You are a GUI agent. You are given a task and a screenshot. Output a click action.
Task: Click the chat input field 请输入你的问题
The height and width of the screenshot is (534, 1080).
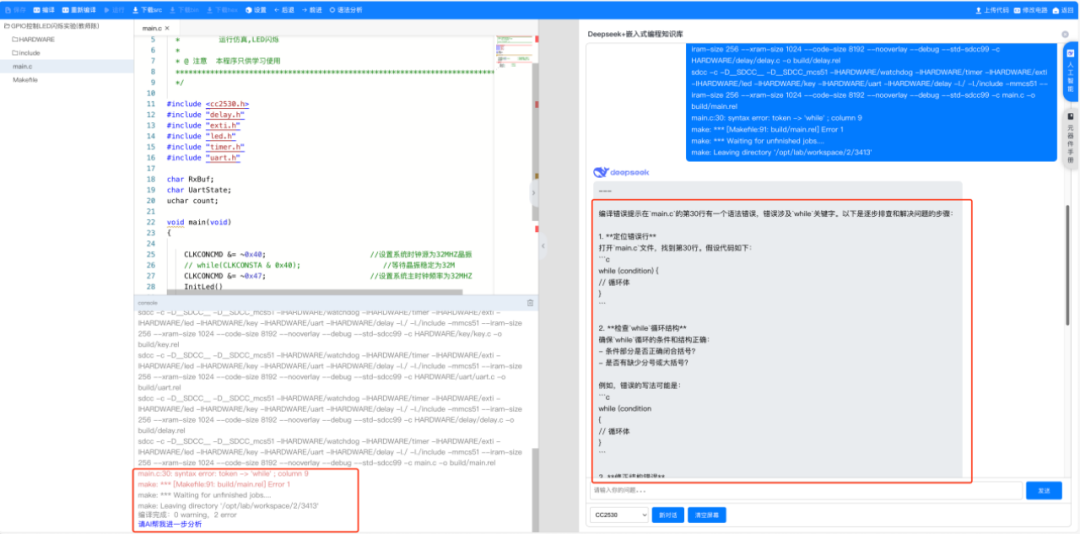pos(805,491)
